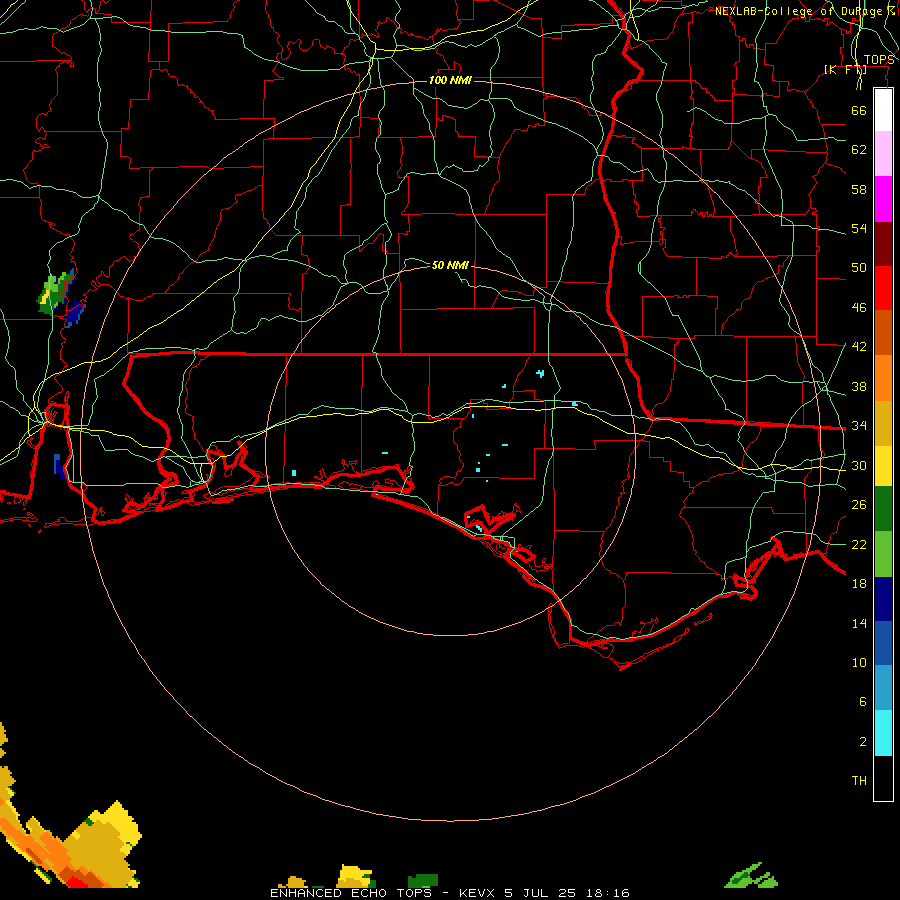
Task: Click the light green echo near the bottom right
Action: [751, 876]
